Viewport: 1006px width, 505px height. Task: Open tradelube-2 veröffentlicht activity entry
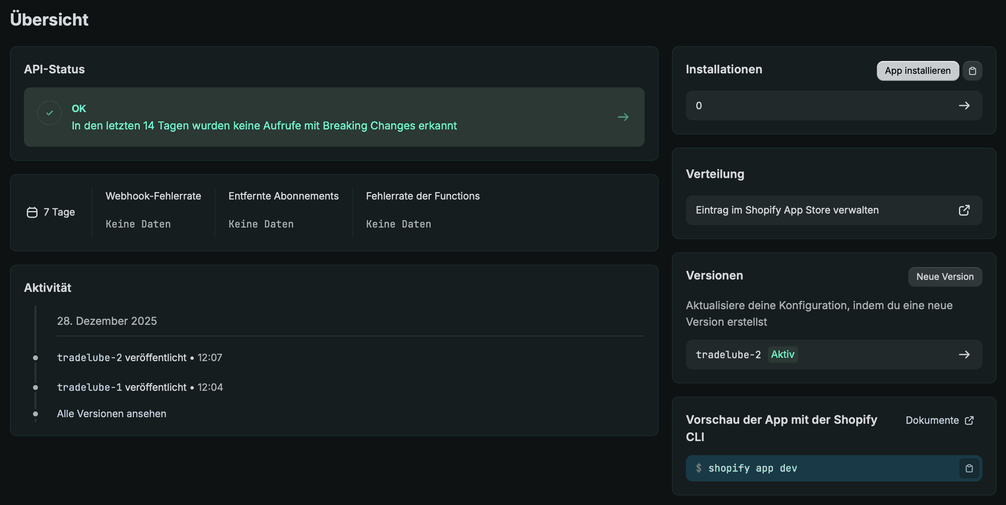(139, 357)
